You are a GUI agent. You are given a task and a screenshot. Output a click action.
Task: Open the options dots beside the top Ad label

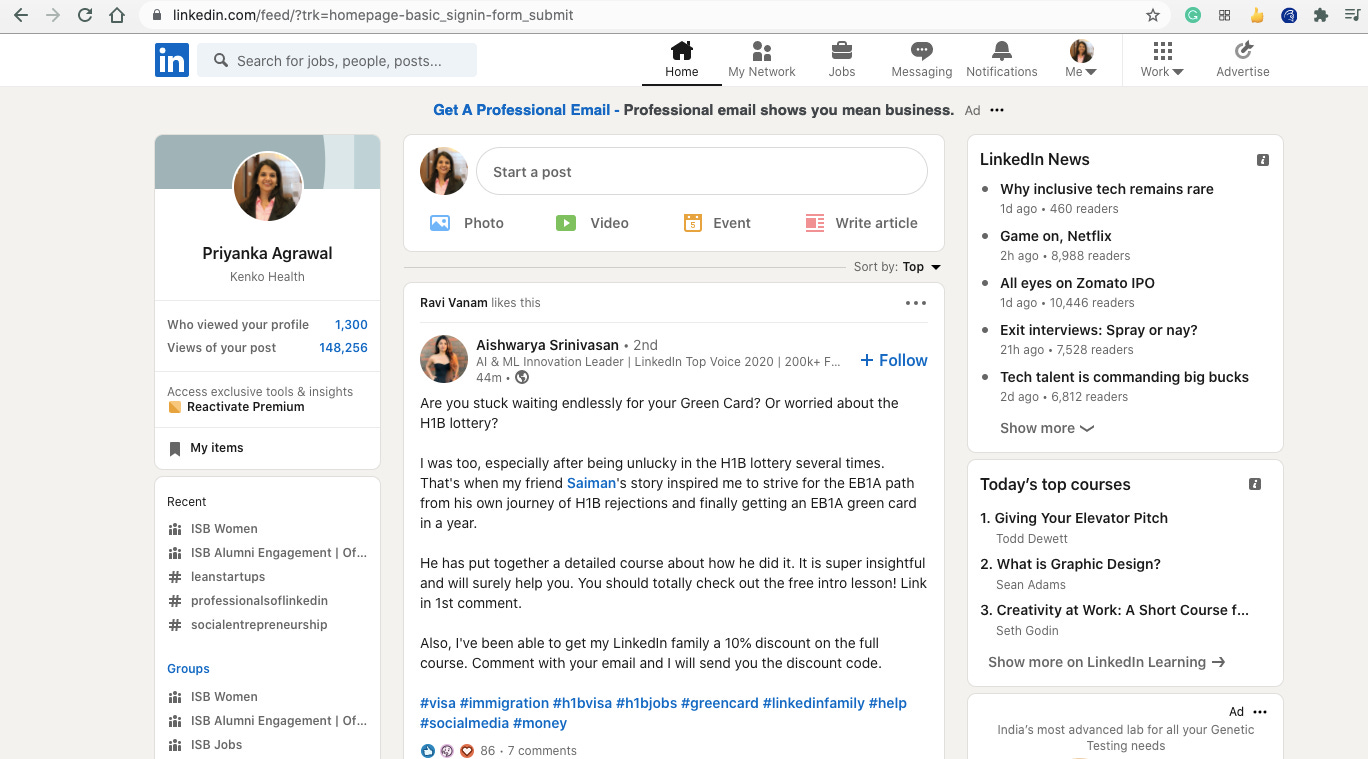click(997, 110)
